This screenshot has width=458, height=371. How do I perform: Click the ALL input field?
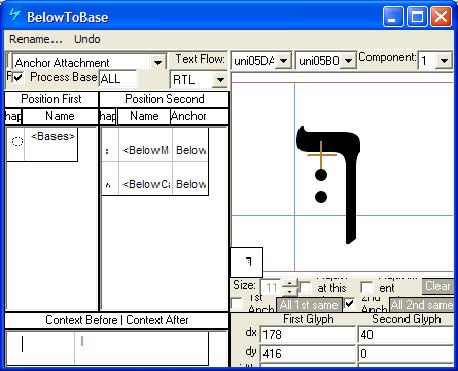pos(118,79)
